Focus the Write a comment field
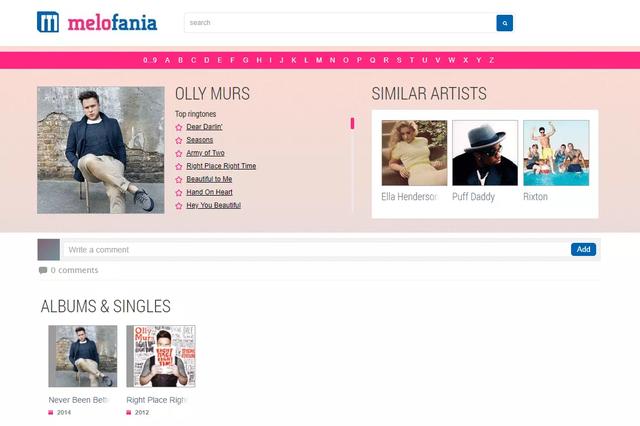640x426 pixels. click(315, 249)
